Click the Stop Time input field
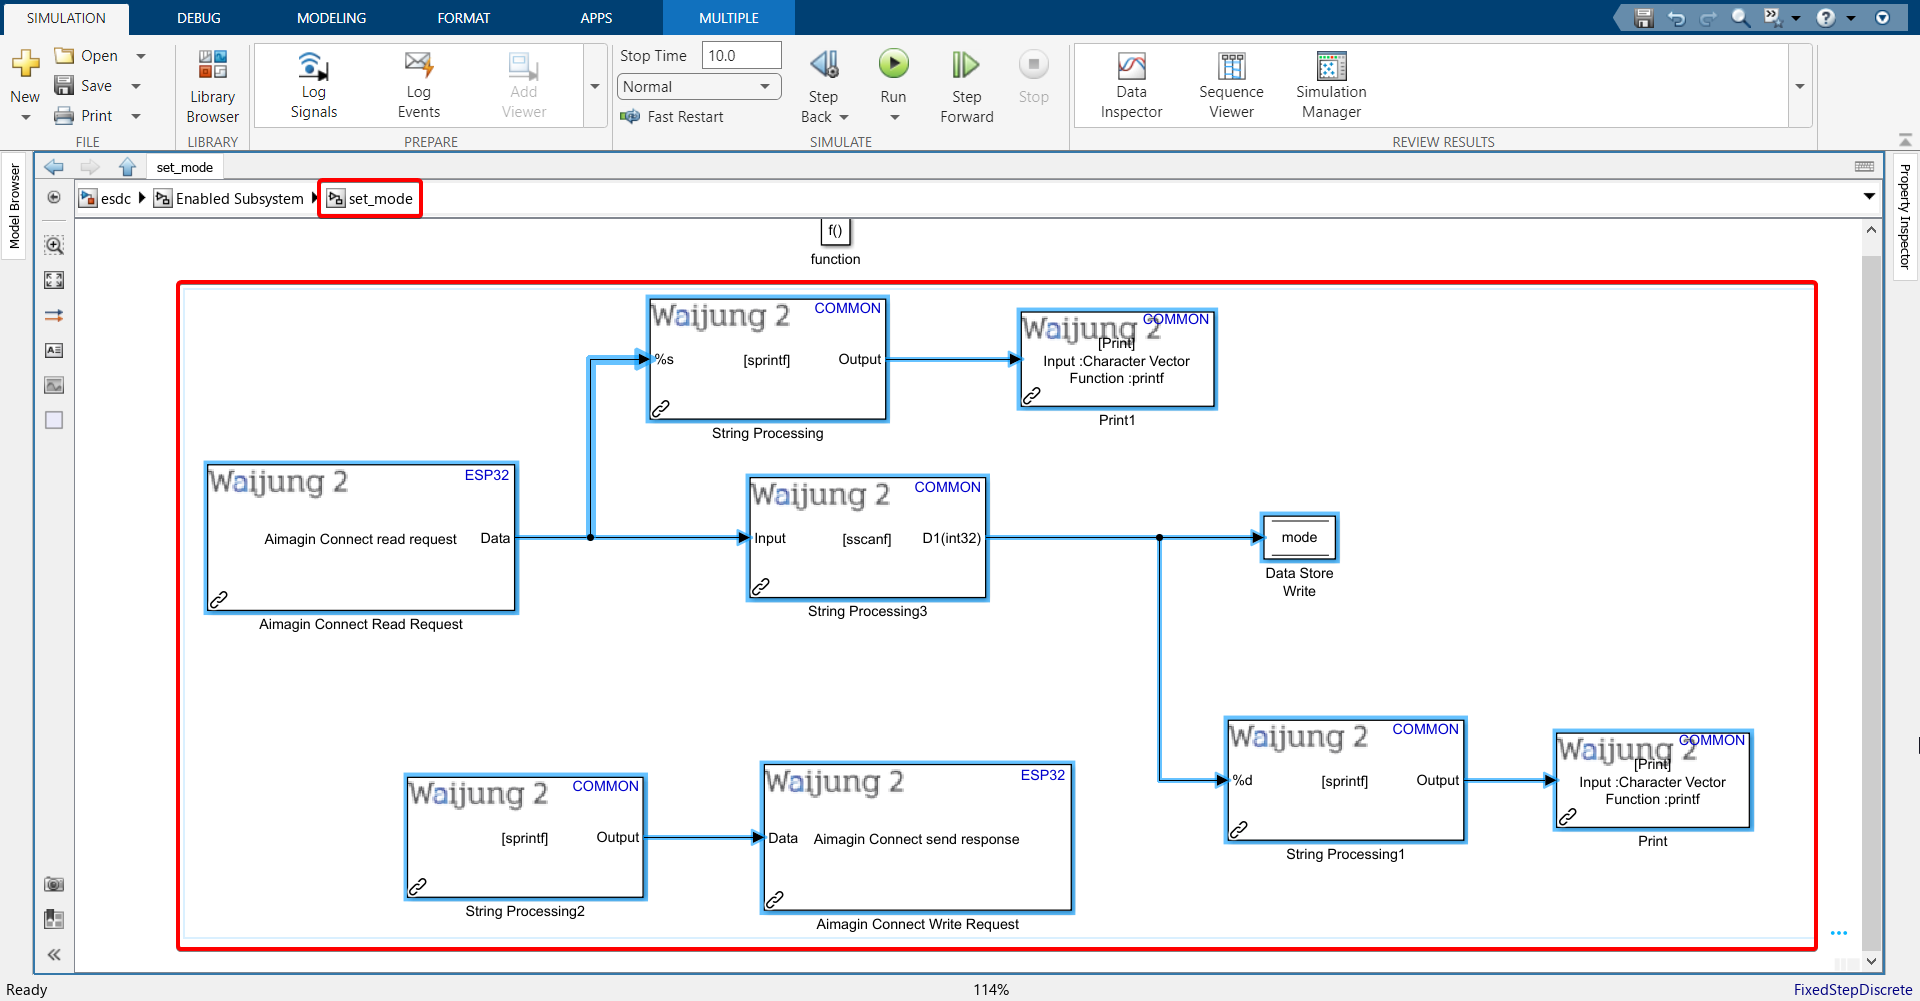This screenshot has height=1001, width=1920. pyautogui.click(x=741, y=56)
